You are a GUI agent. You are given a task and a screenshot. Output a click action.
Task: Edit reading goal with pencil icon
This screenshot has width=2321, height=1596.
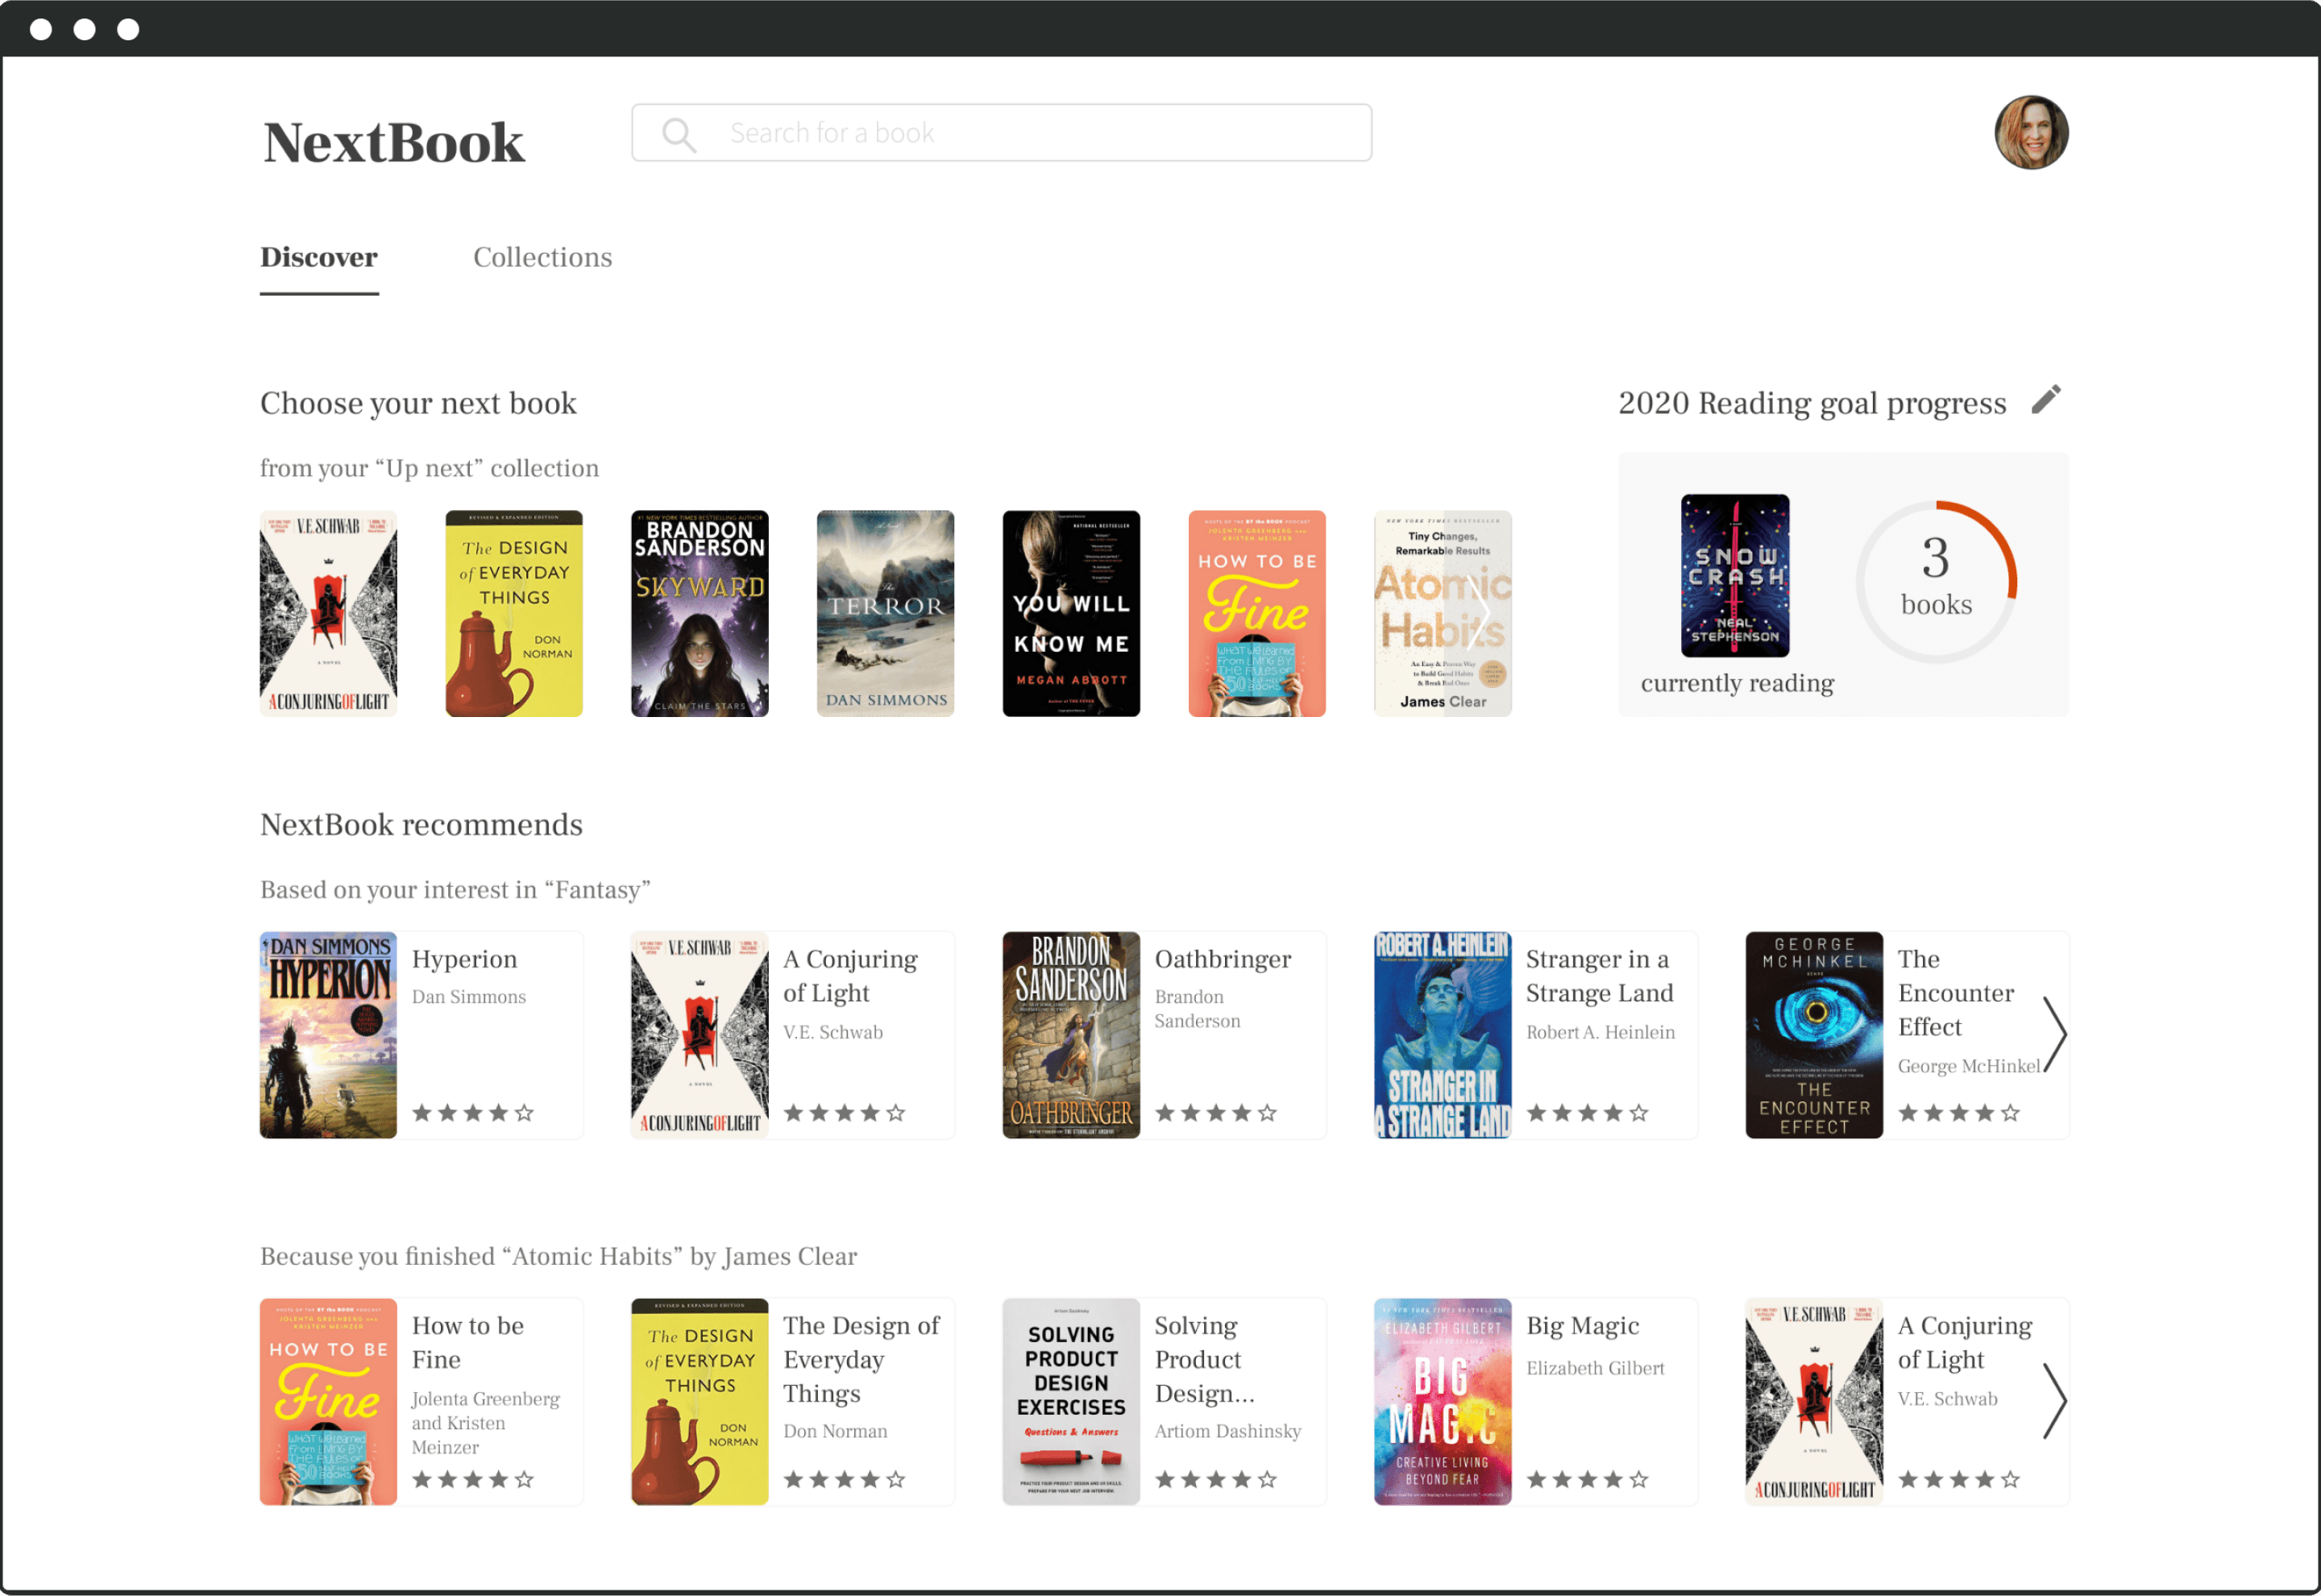pyautogui.click(x=2046, y=400)
